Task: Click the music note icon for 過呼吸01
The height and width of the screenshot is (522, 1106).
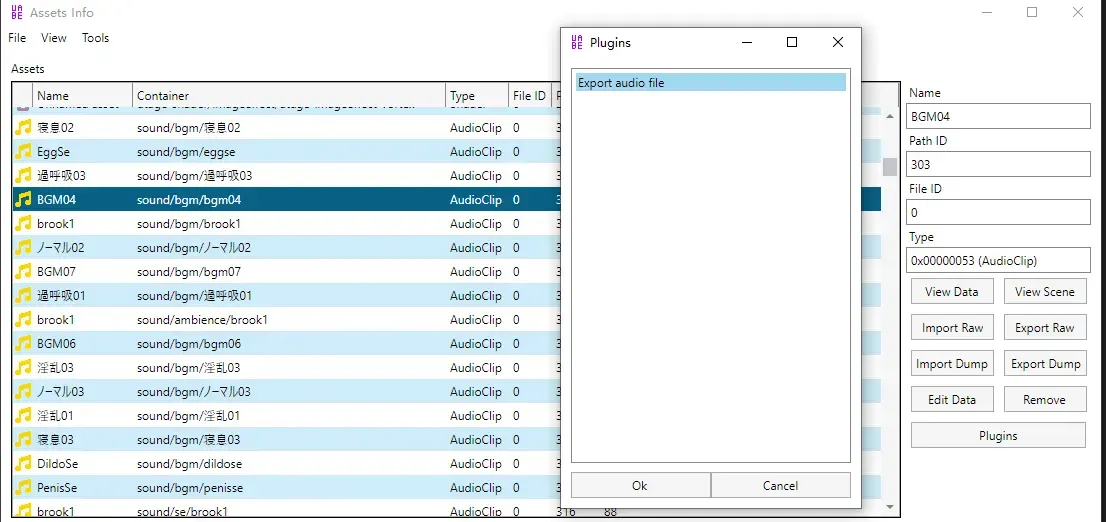Action: (x=24, y=296)
